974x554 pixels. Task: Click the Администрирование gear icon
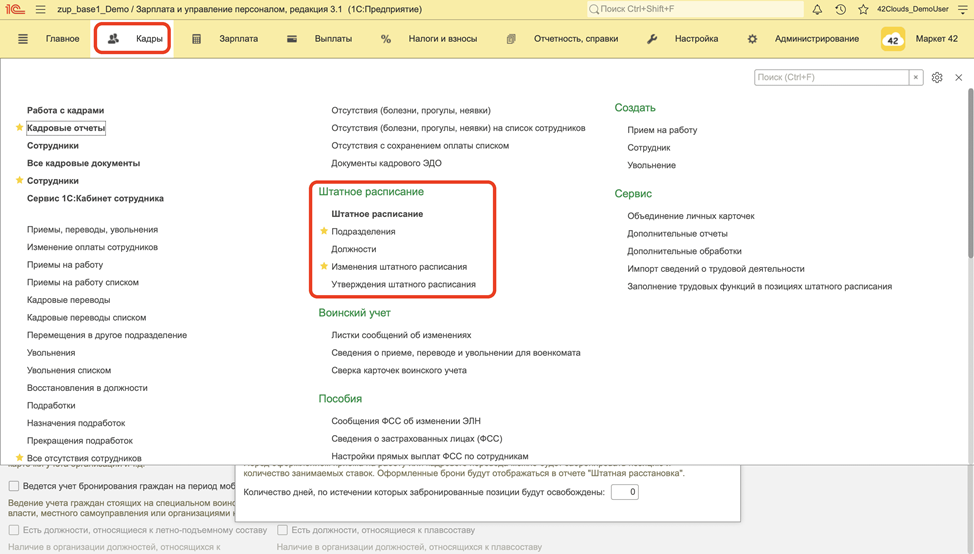point(752,39)
